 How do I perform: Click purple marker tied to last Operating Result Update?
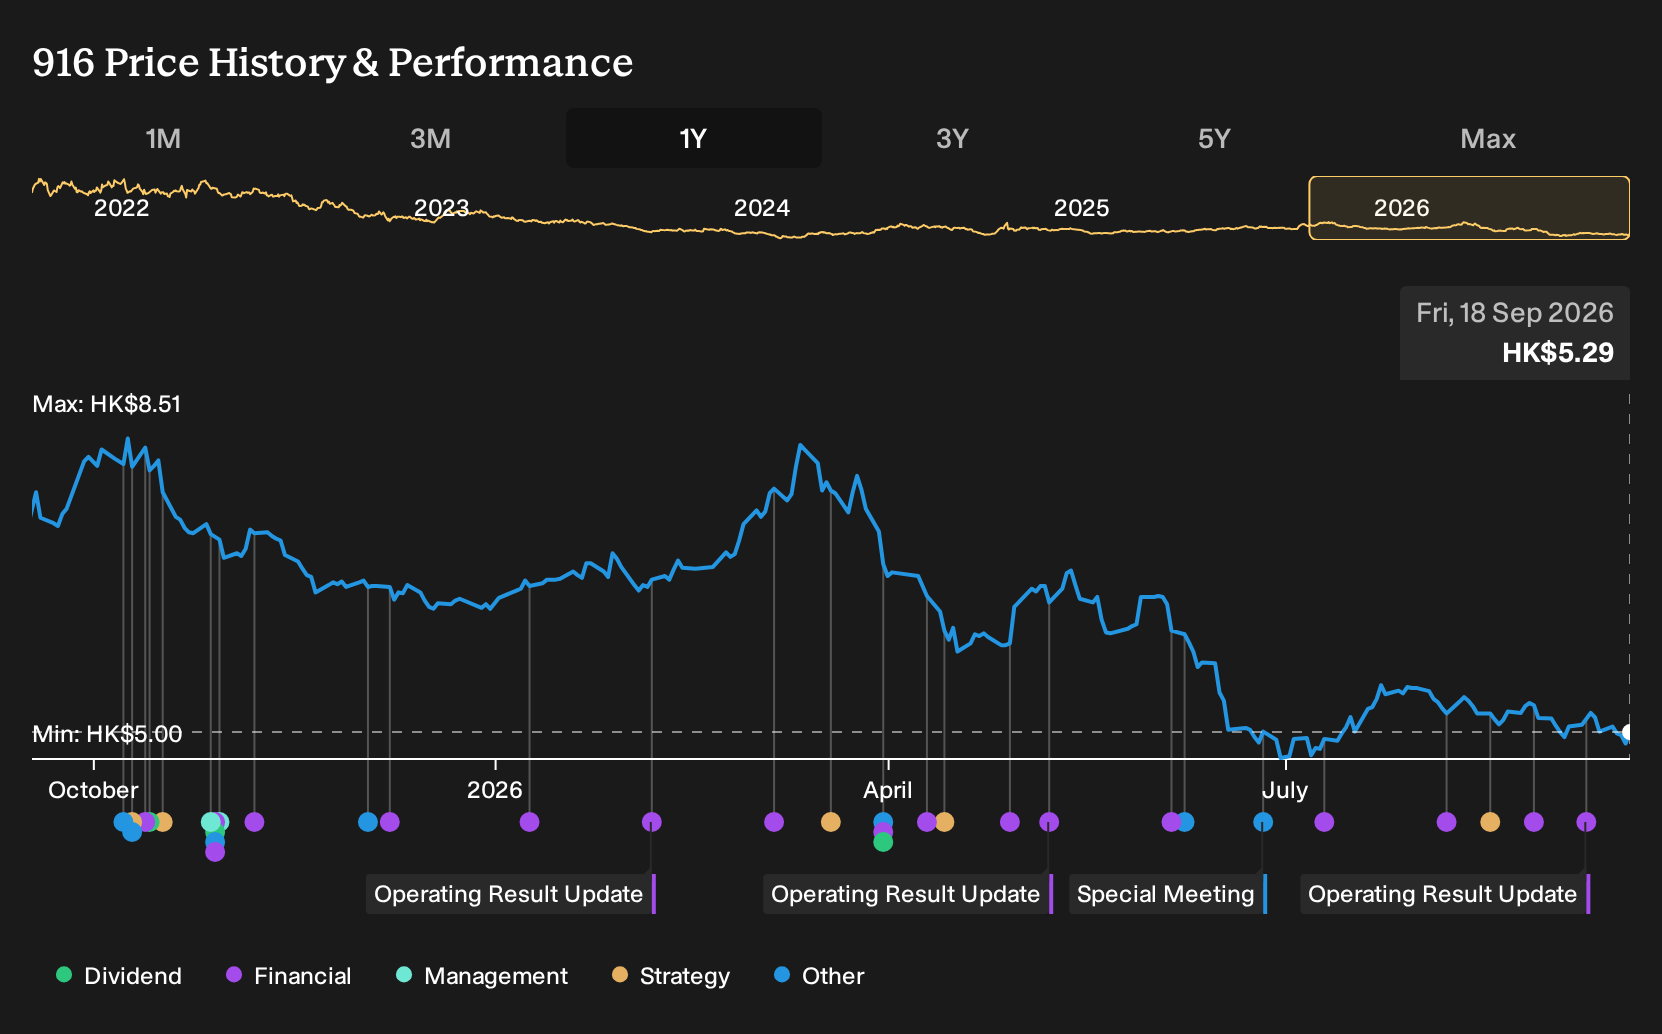click(1586, 822)
